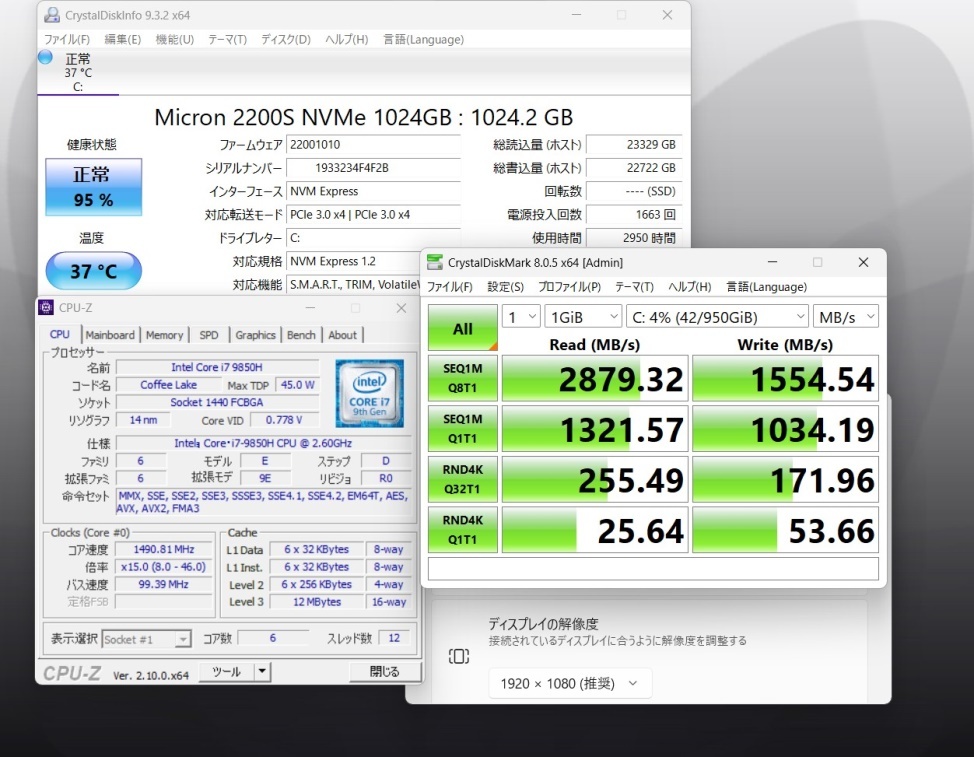Image resolution: width=974 pixels, height=757 pixels.
Task: Open the 機能(U) menu in CrystalDiskInfo
Action: pyautogui.click(x=174, y=39)
